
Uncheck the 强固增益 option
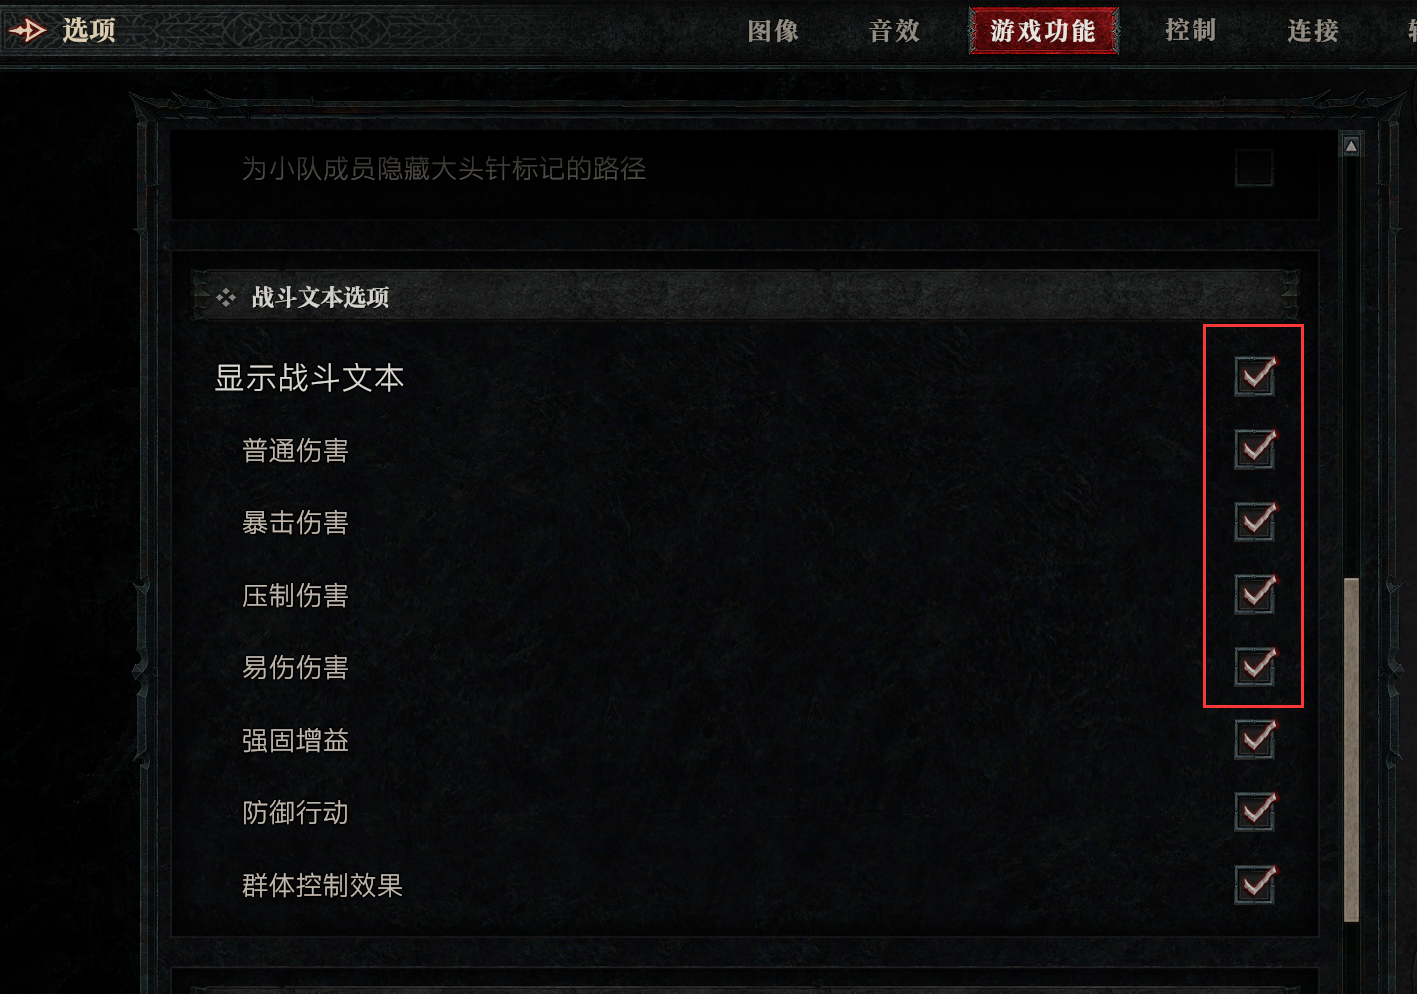point(1254,739)
